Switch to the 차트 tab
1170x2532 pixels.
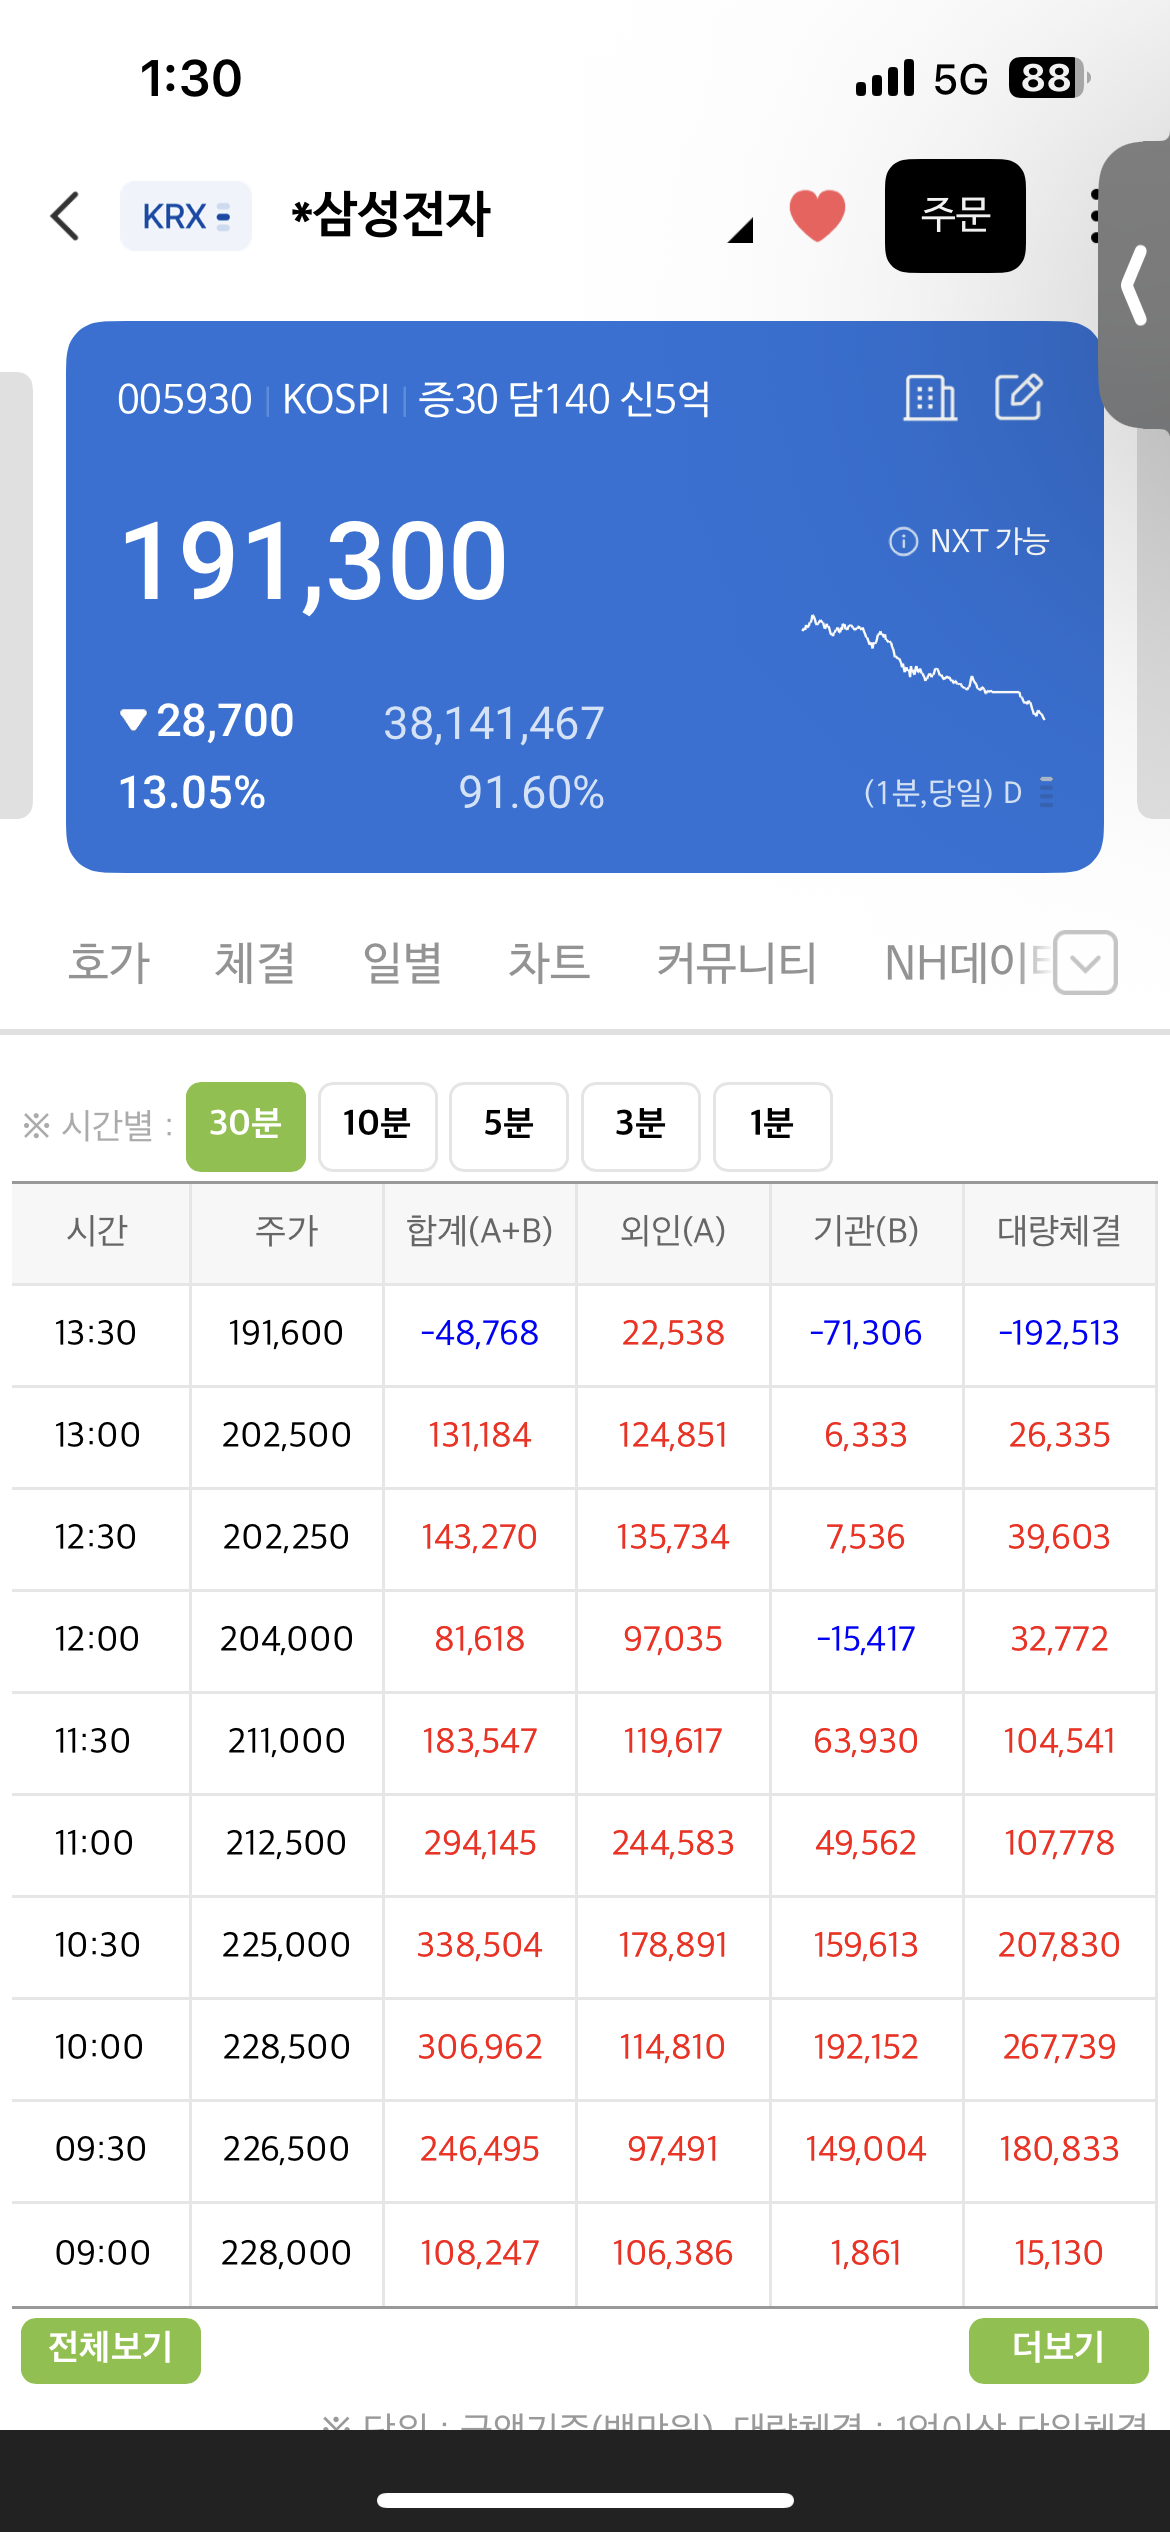(x=549, y=962)
